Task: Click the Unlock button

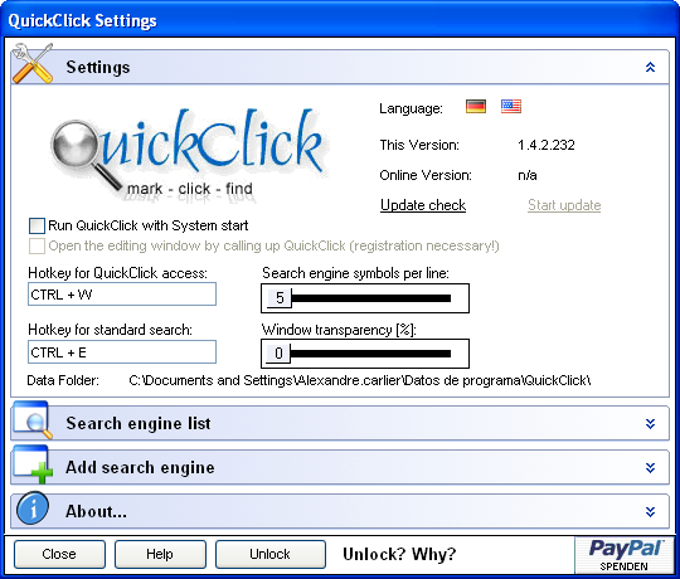Action: [x=270, y=554]
